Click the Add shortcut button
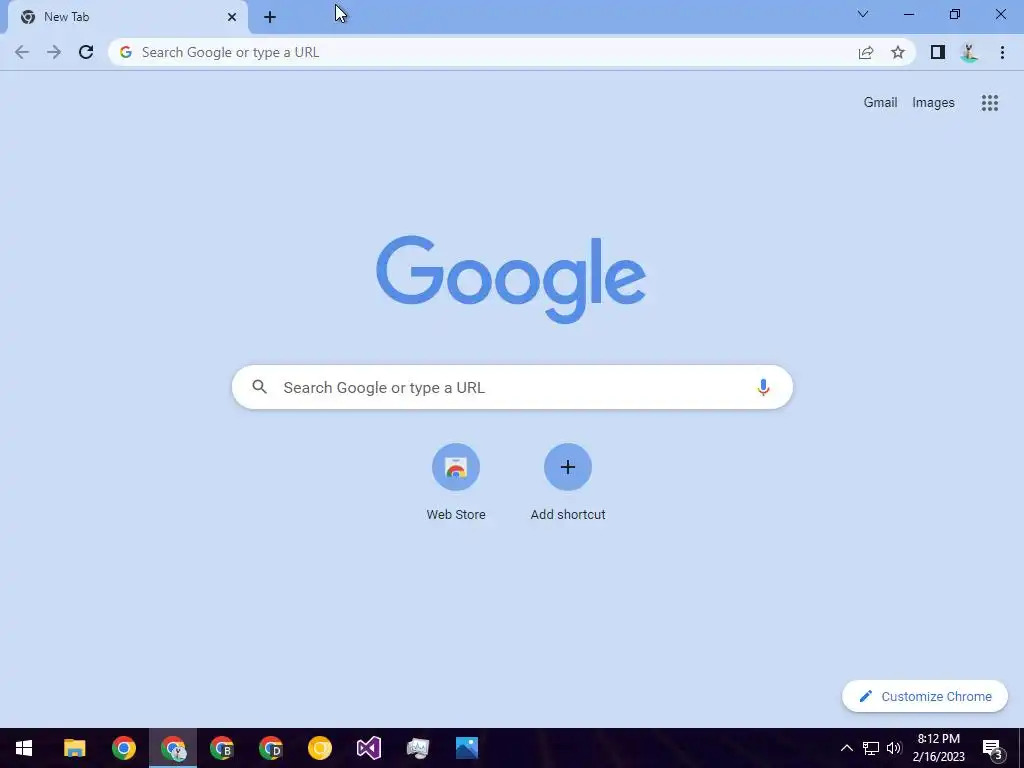 (568, 482)
